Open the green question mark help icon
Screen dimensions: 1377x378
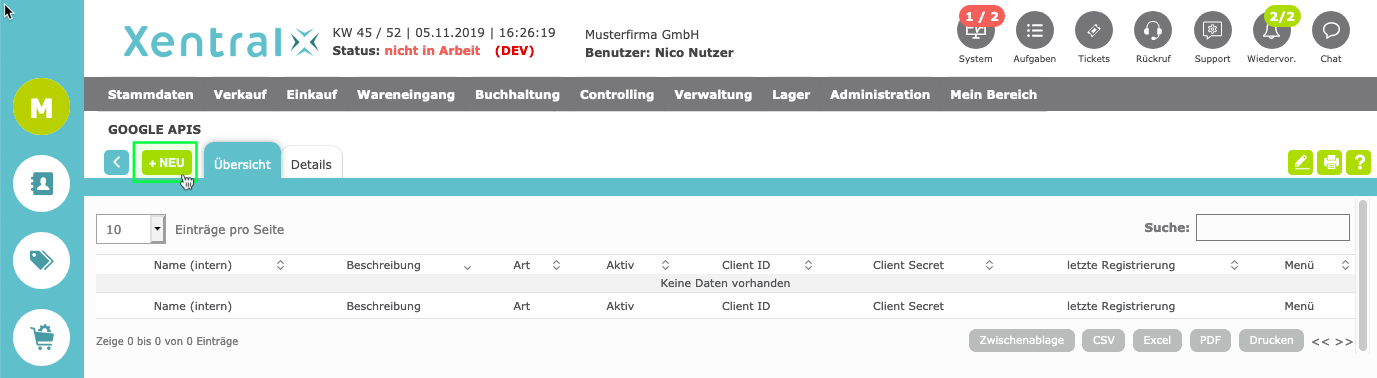click(x=1358, y=163)
